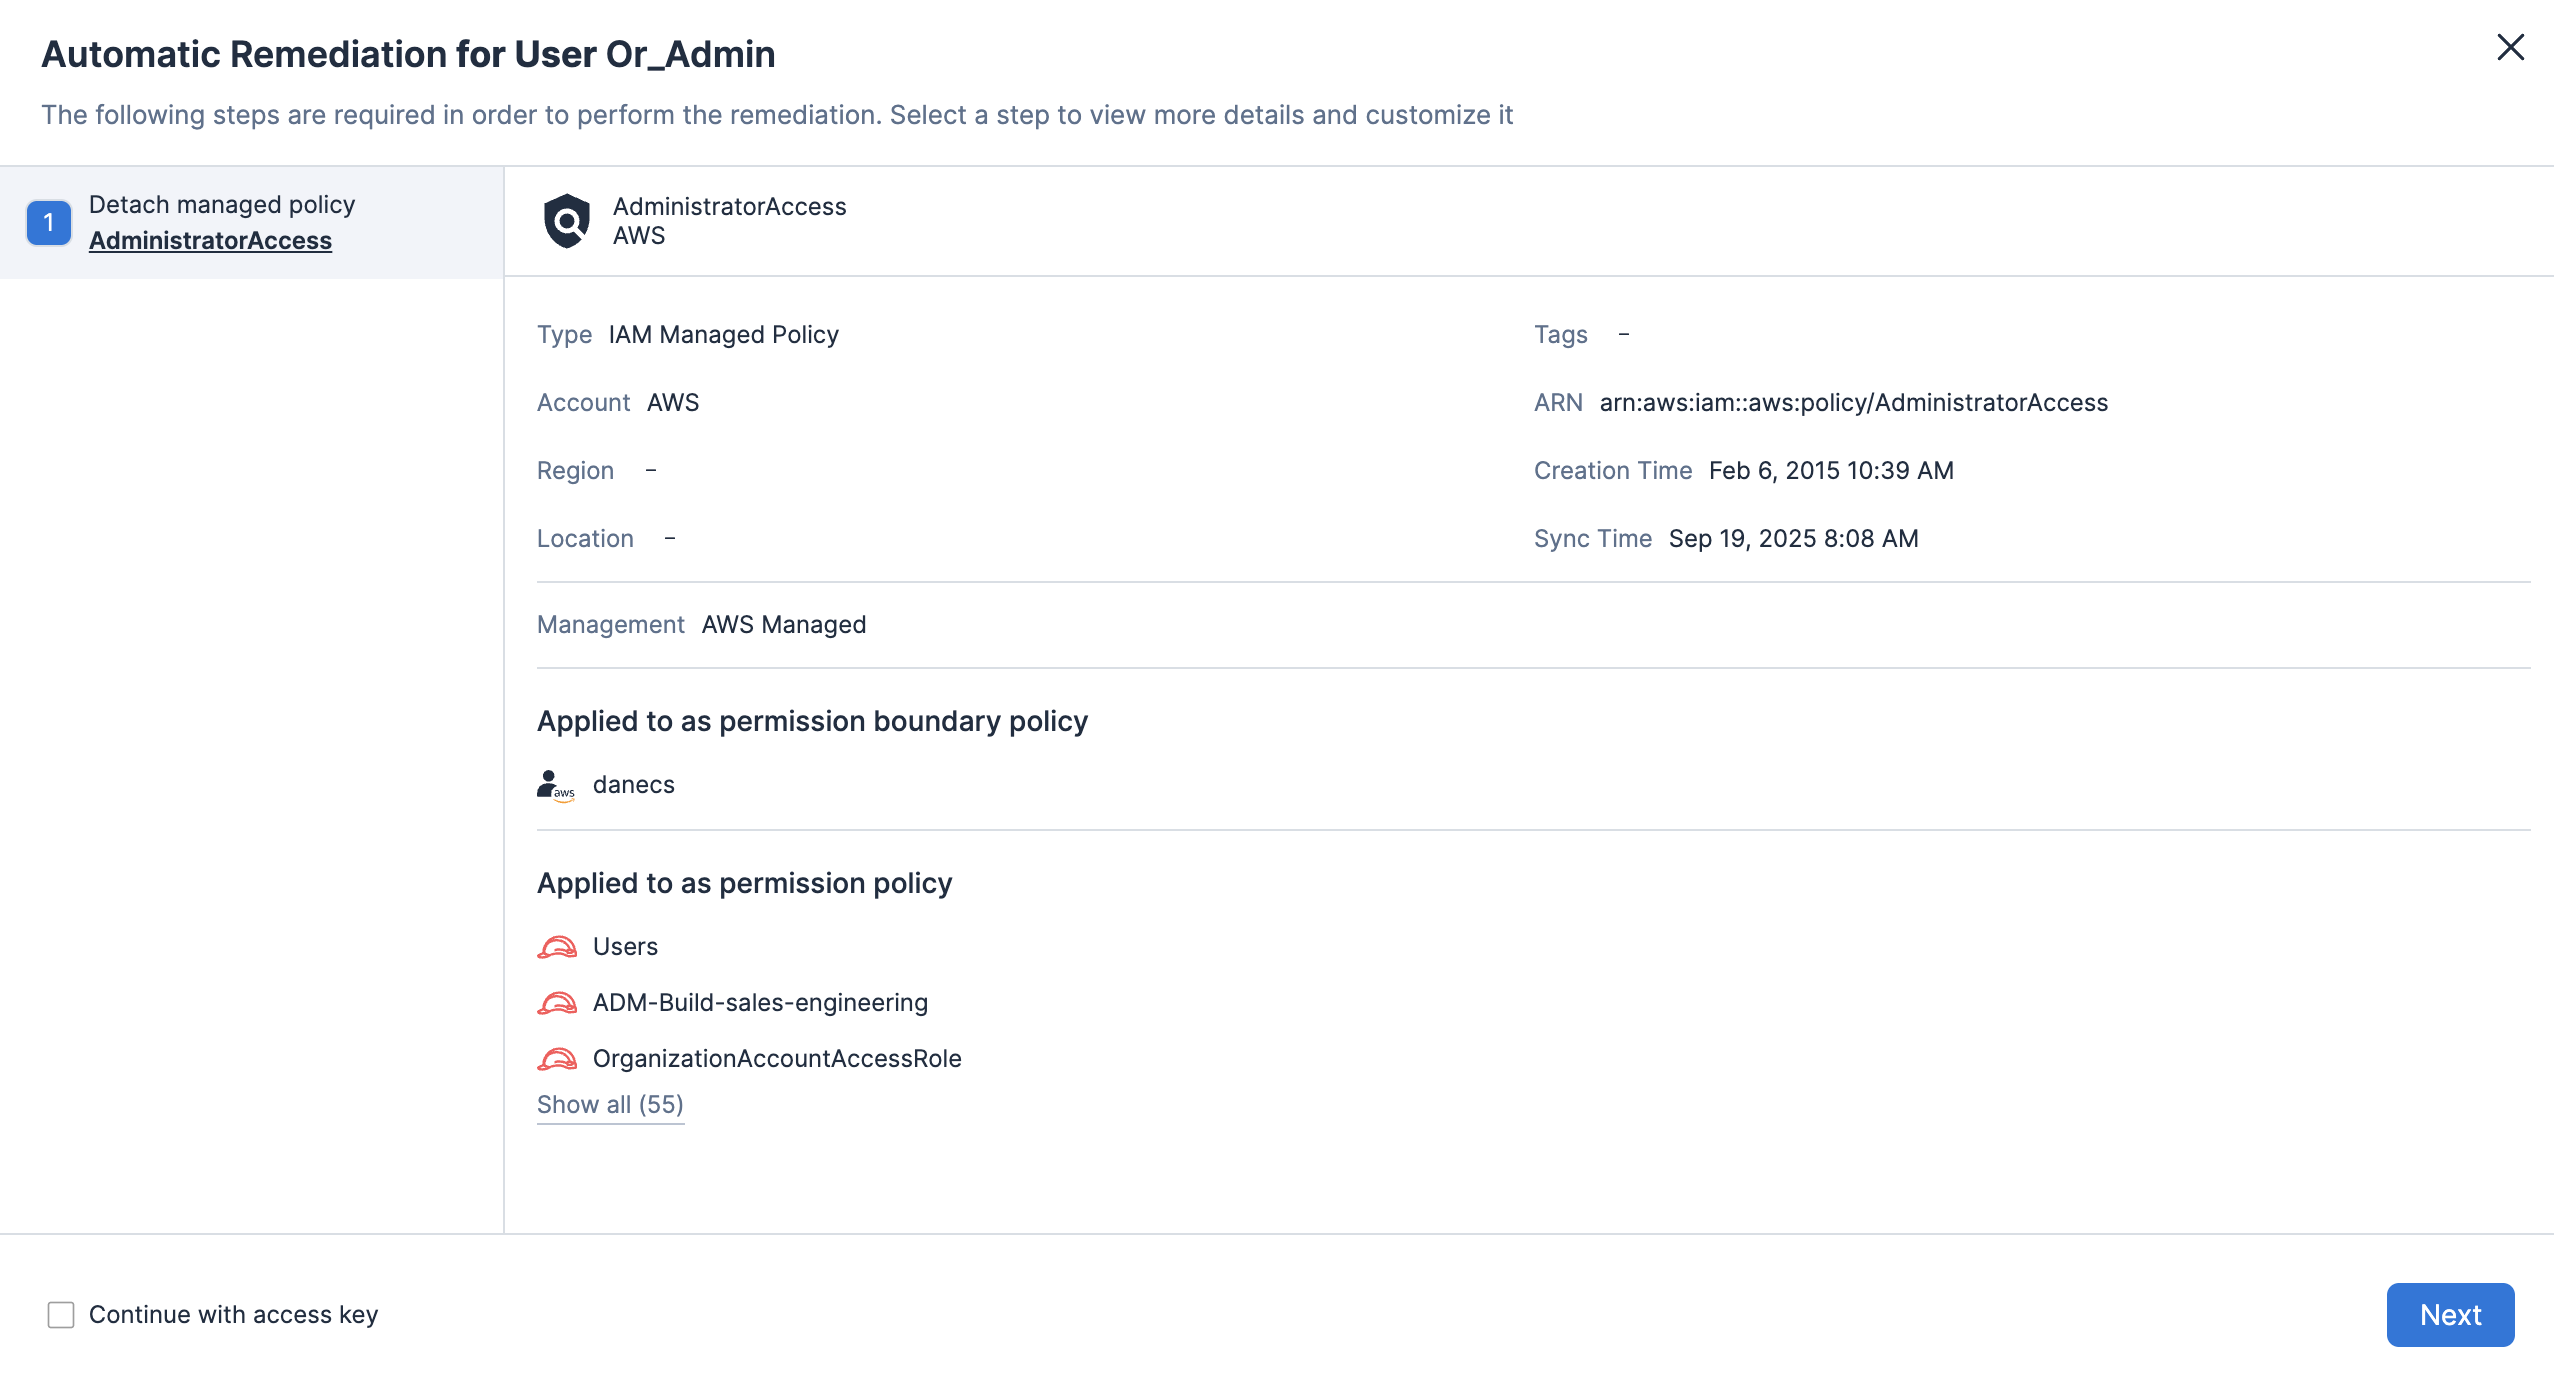
Task: Click the danecs AWS user icon
Action: (555, 785)
